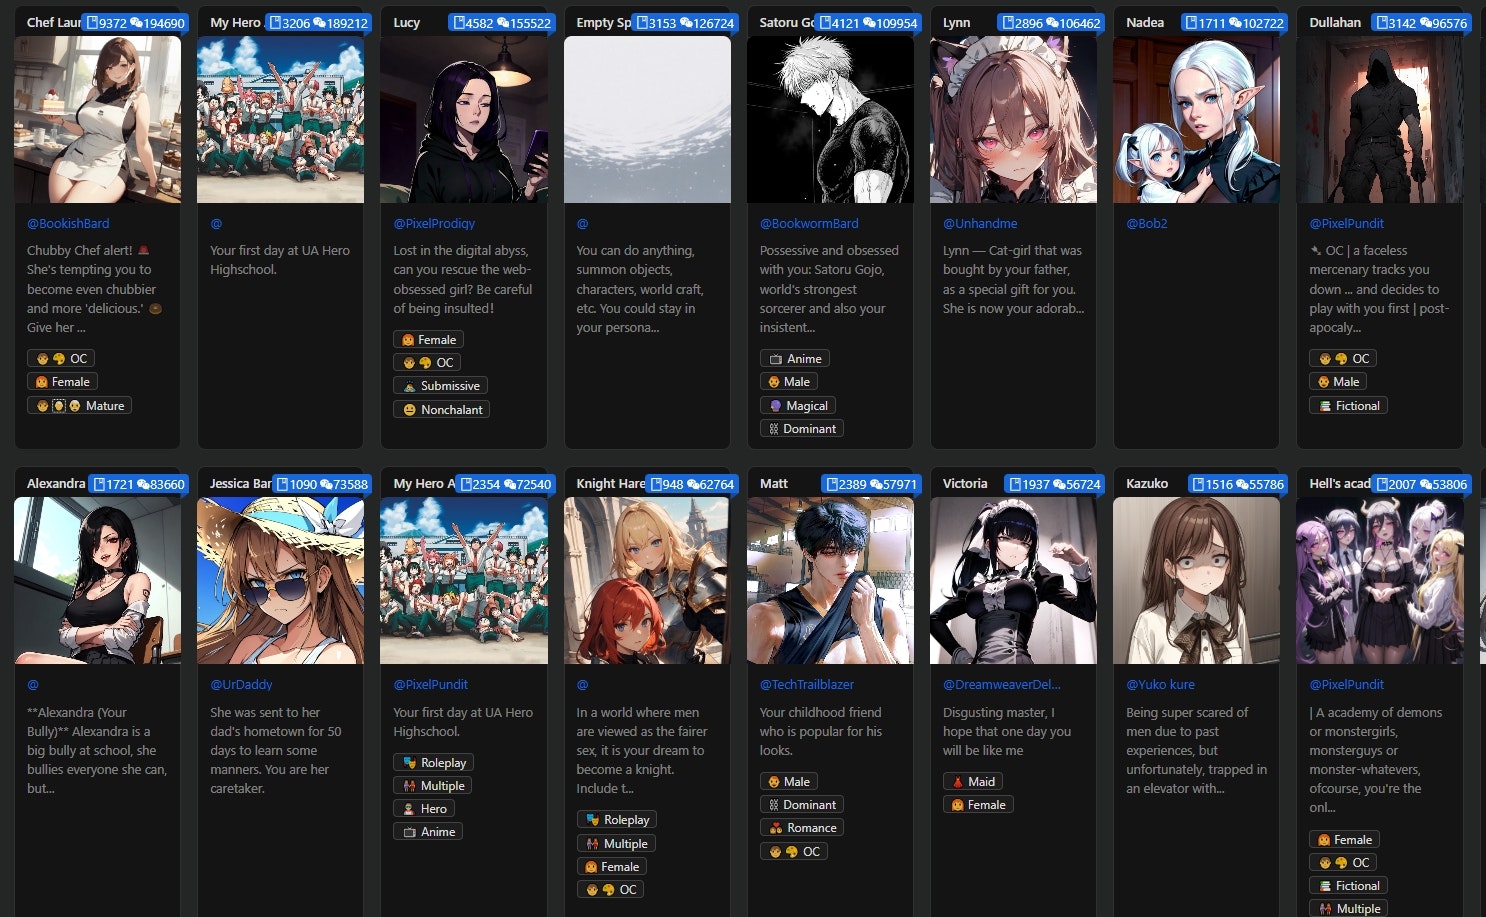Select the Anime tag on Satoru Gojo
Viewport: 1486px width, 917px height.
(x=795, y=359)
